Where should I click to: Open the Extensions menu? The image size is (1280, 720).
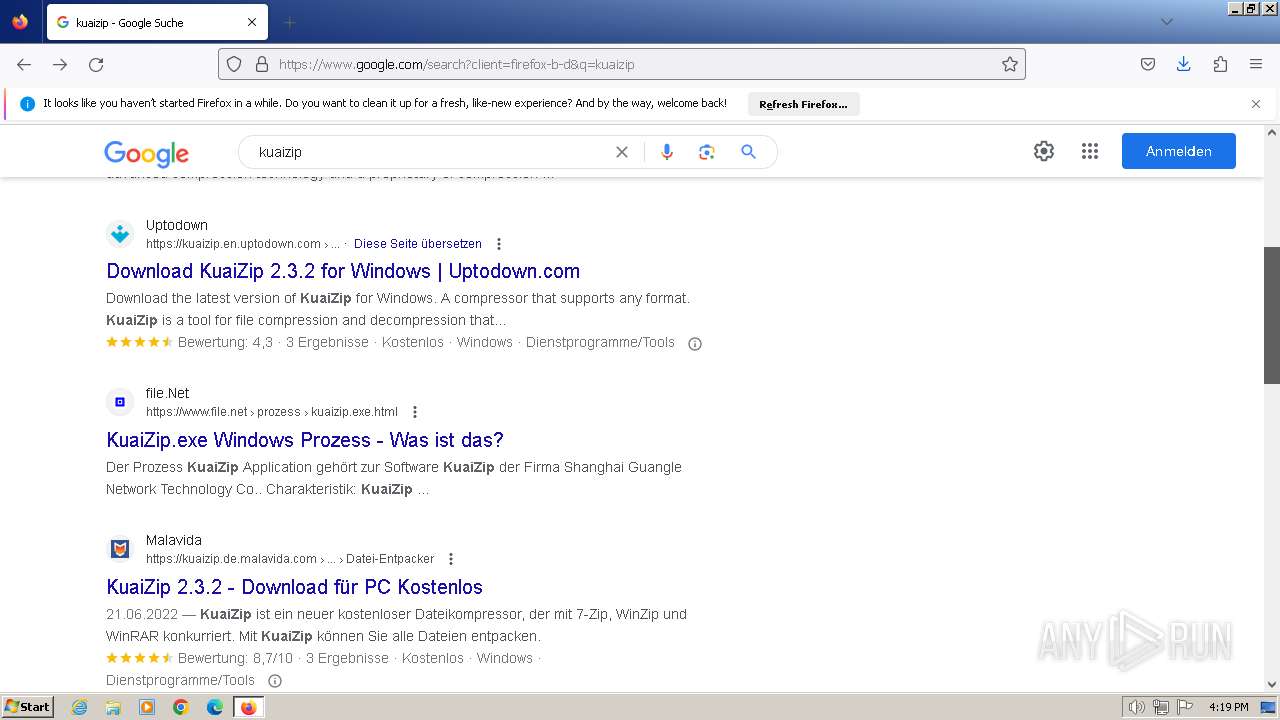(1220, 64)
